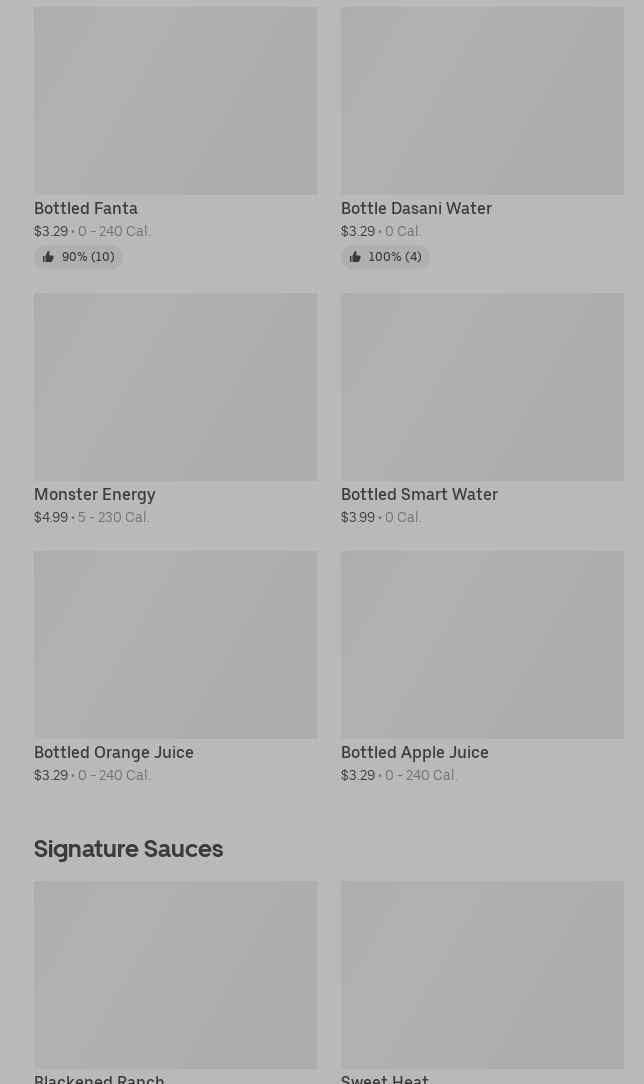Select the Blackened Ranch sauce image
644x1084 pixels.
175,974
